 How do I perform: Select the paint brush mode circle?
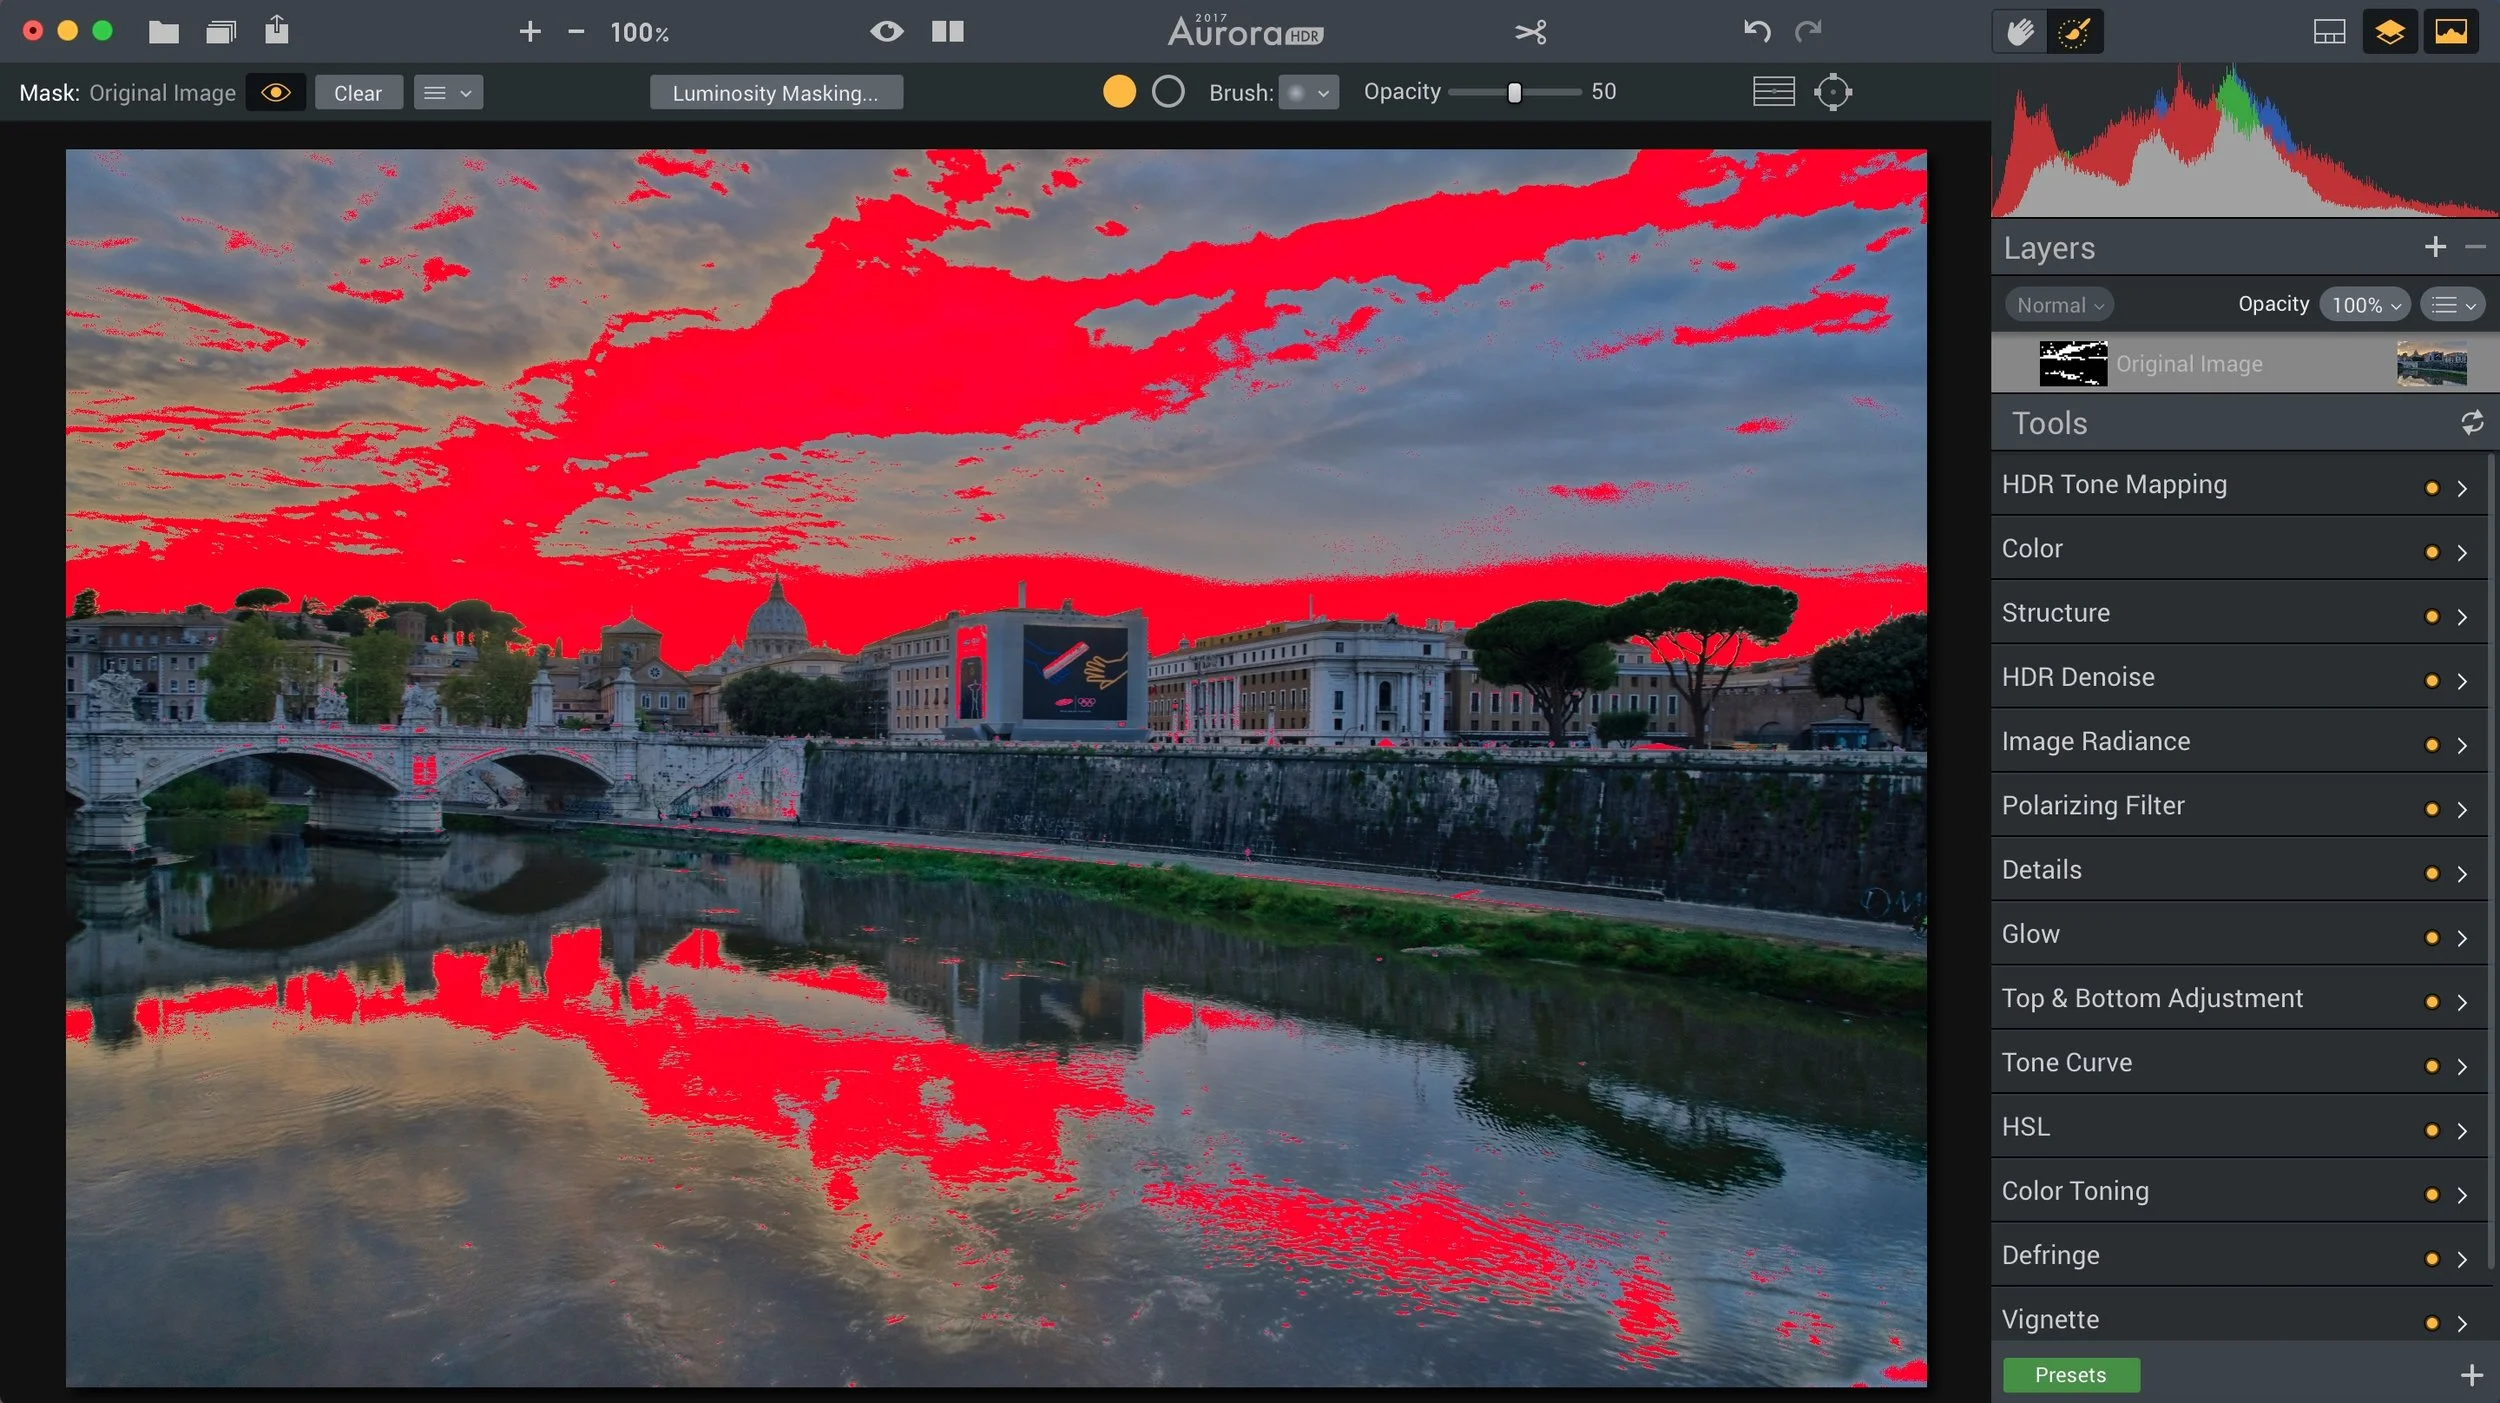pyautogui.click(x=1119, y=92)
